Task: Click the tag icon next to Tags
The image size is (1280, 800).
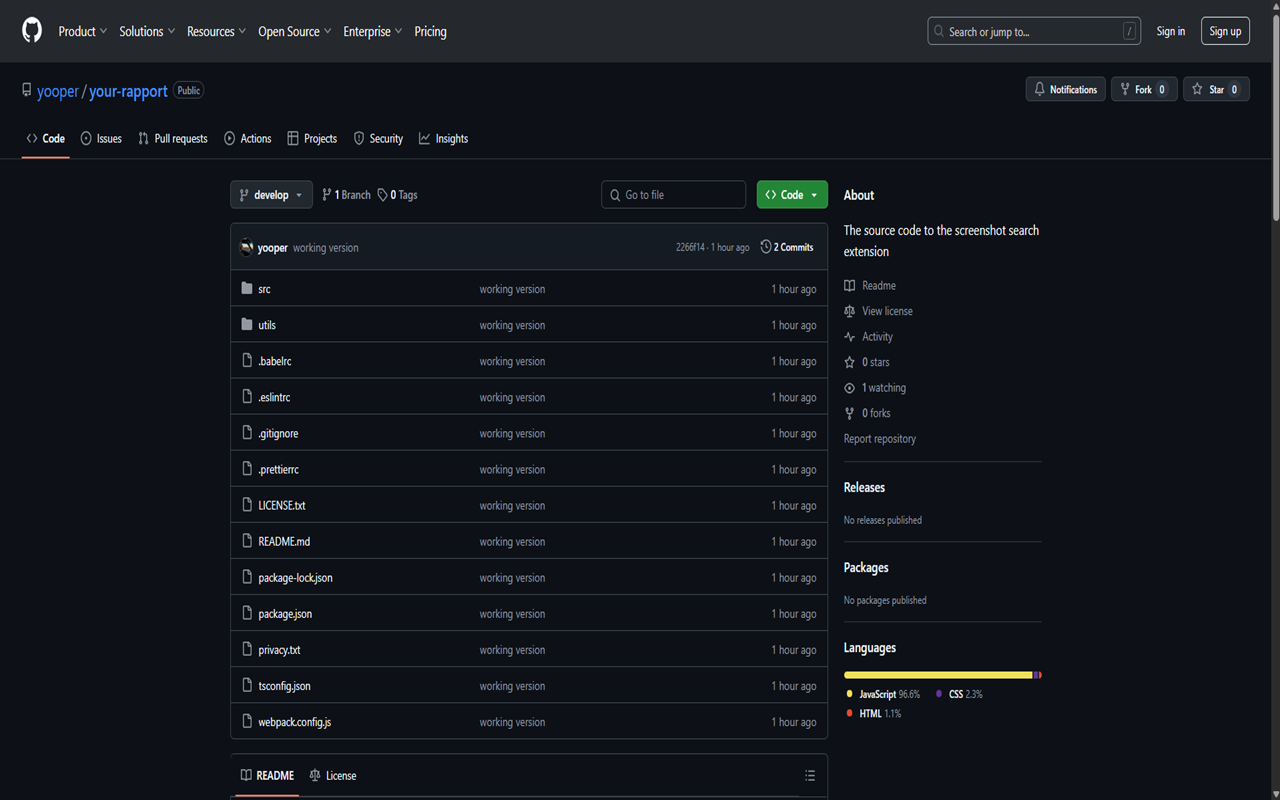Action: coord(382,195)
